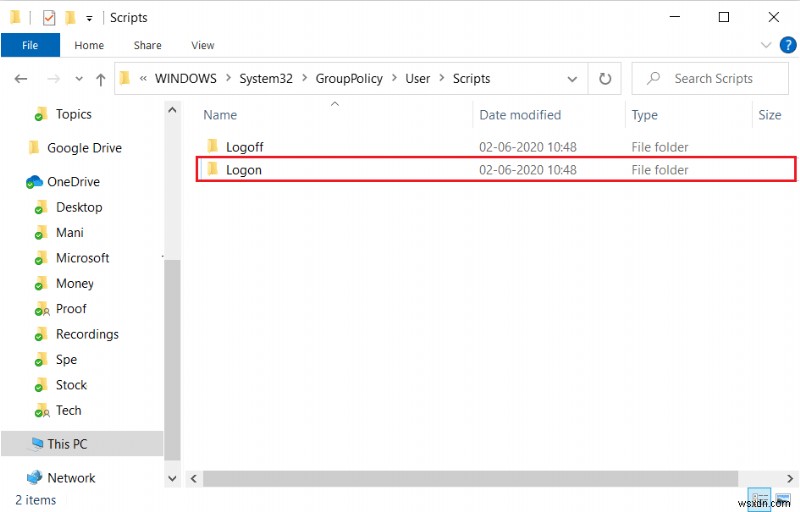Select OneDrive in the navigation pane
Viewport: 800px width, 512px height.
(x=73, y=182)
